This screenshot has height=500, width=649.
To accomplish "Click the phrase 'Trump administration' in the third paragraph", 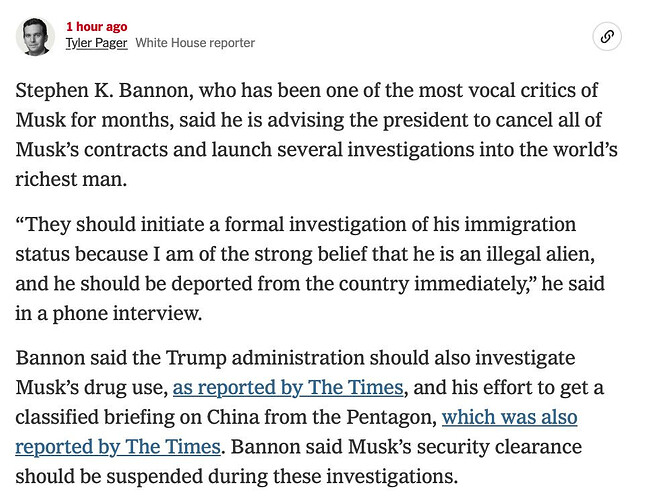I will [265, 358].
